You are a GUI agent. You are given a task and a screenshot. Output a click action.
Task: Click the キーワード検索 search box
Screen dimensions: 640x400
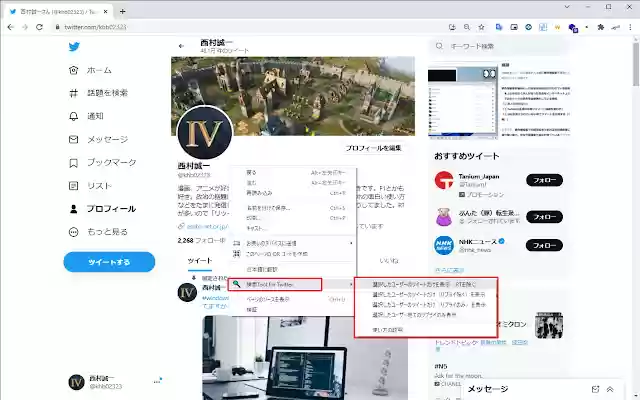pos(499,46)
